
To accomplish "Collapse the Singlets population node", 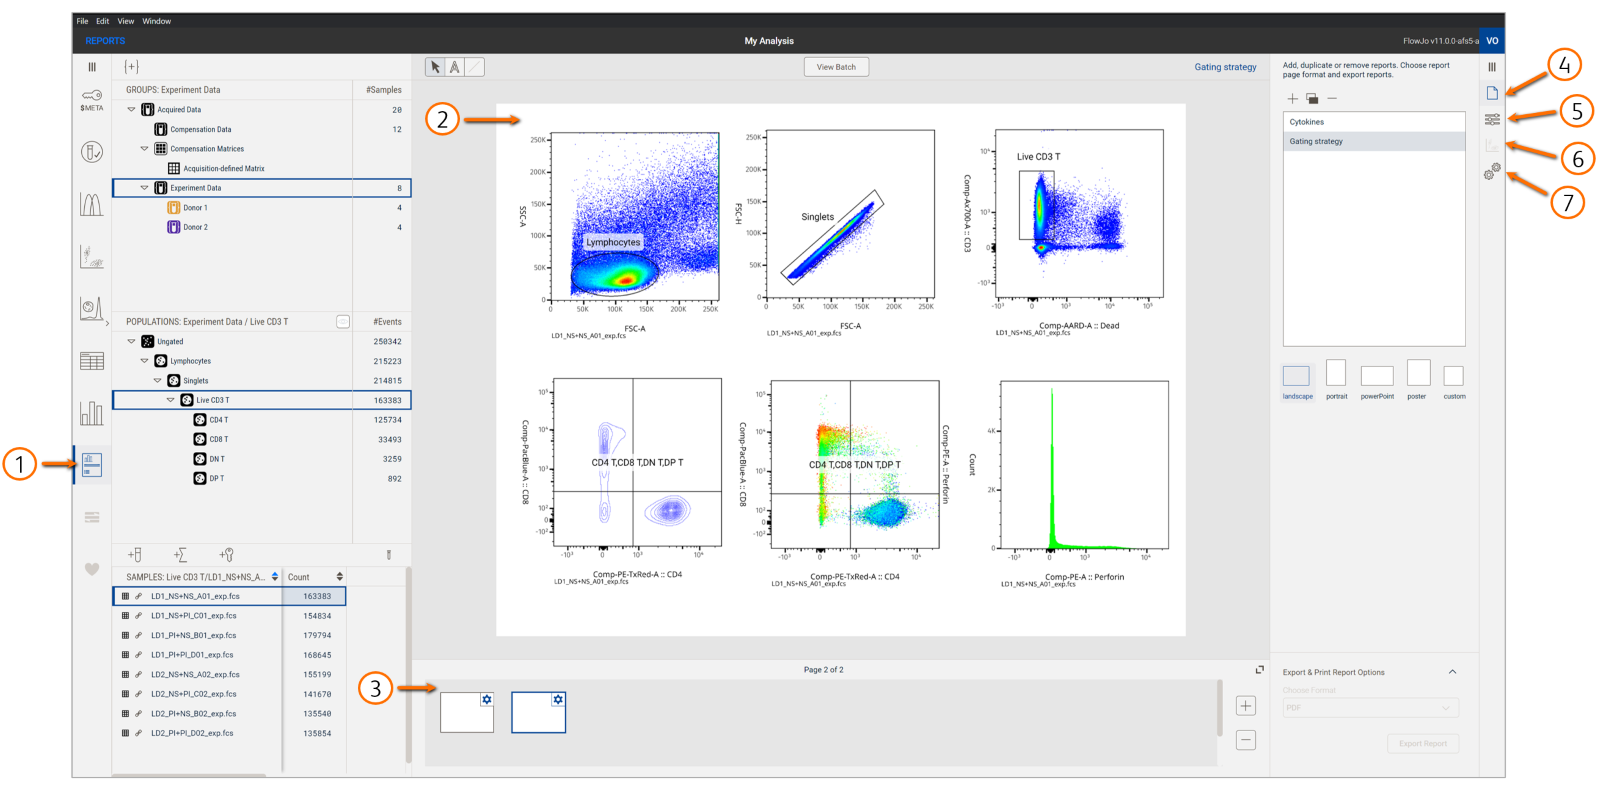I will pos(157,381).
